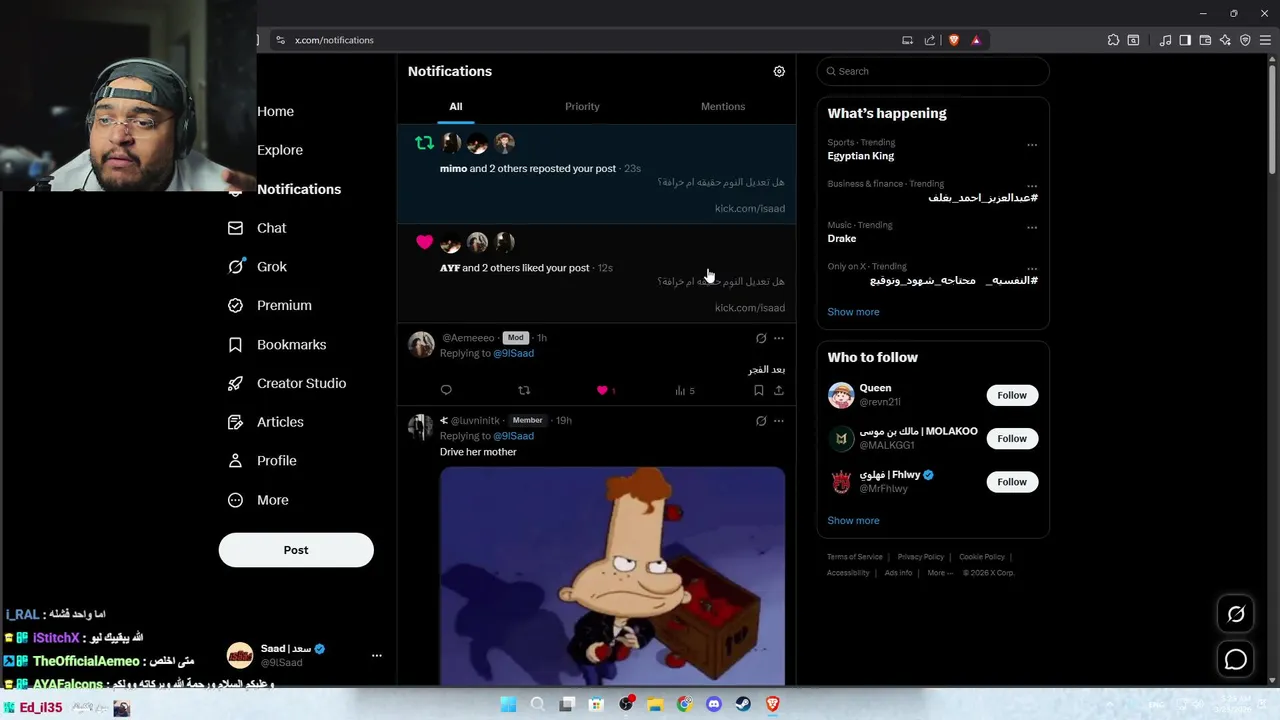
Task: Open options for Only on X trend
Action: 1032,268
